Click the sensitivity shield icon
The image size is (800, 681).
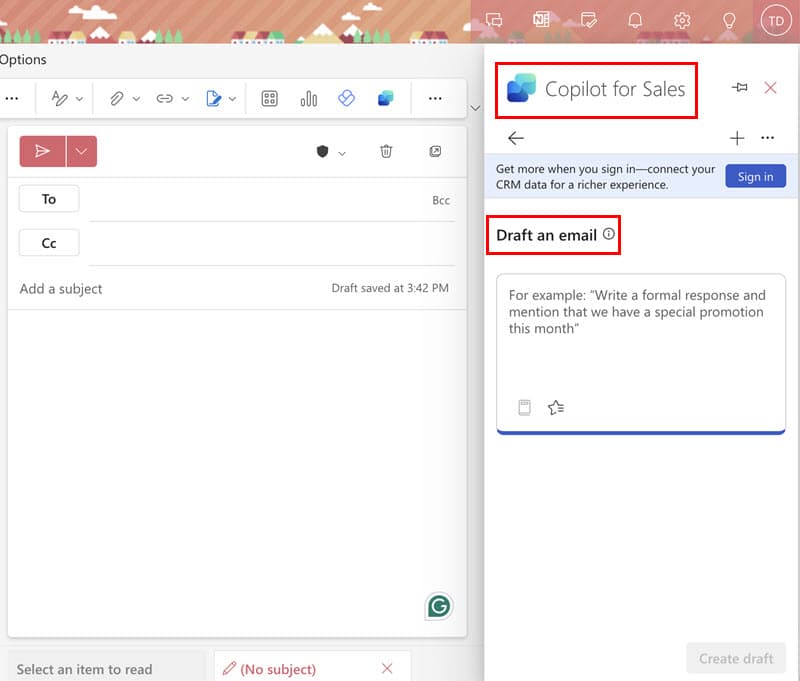pos(322,152)
